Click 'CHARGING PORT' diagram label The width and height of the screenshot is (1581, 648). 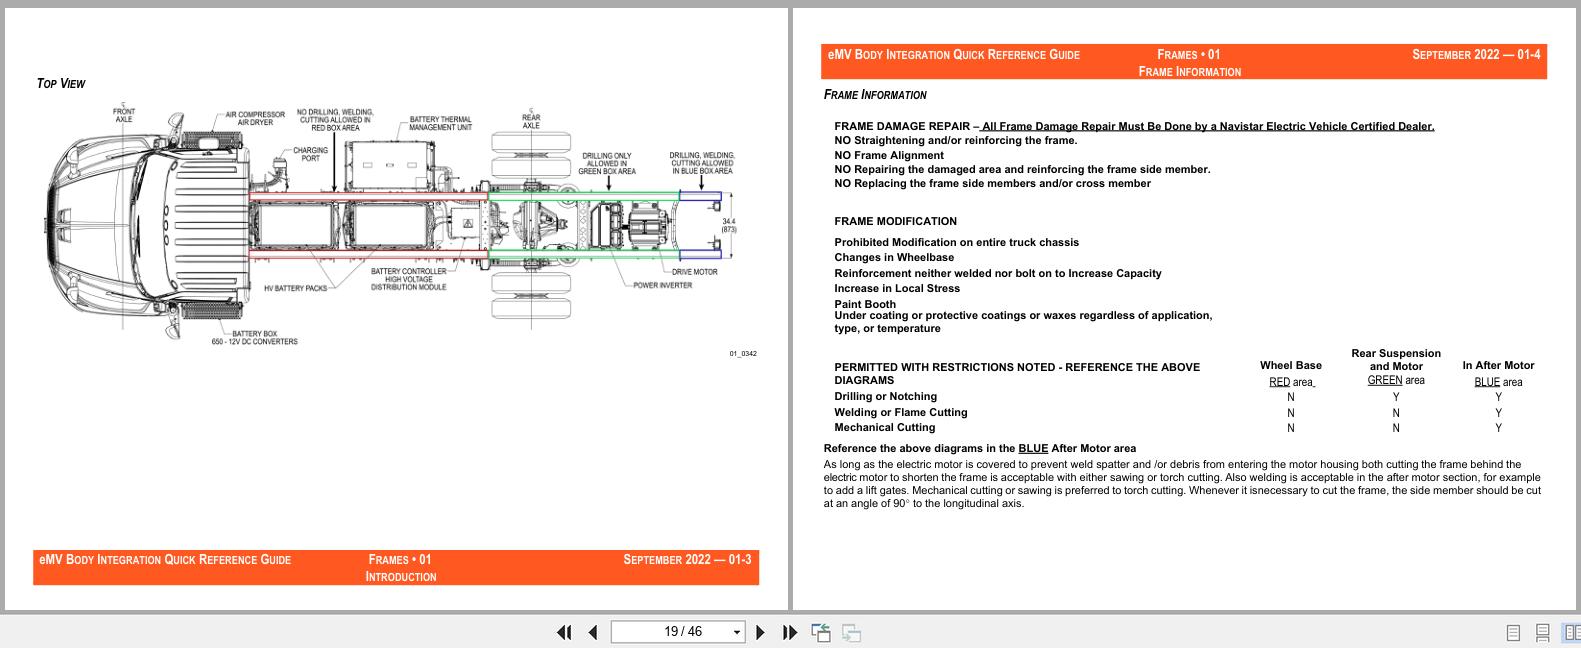(x=310, y=154)
